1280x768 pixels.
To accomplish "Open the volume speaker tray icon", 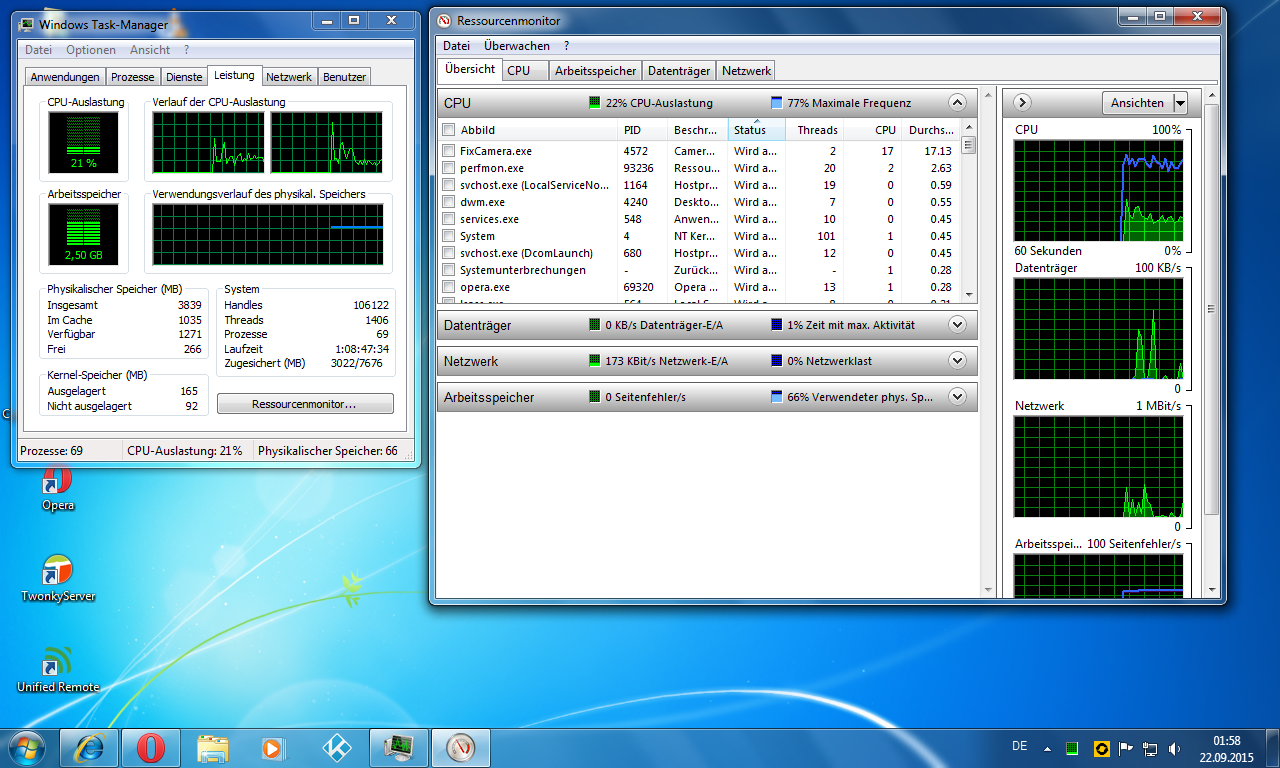I will pos(1175,748).
